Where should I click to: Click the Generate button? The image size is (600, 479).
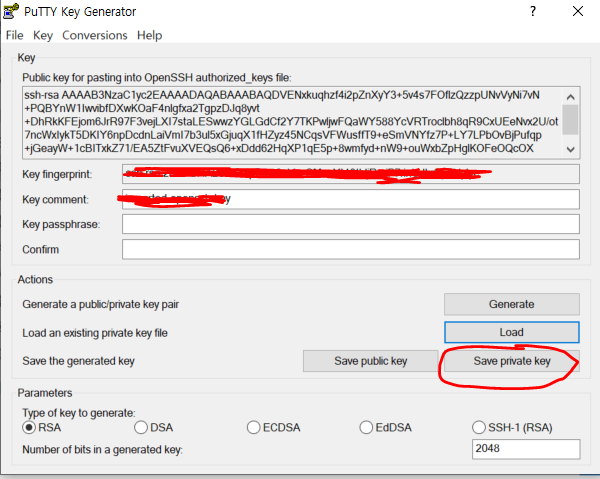coord(512,304)
